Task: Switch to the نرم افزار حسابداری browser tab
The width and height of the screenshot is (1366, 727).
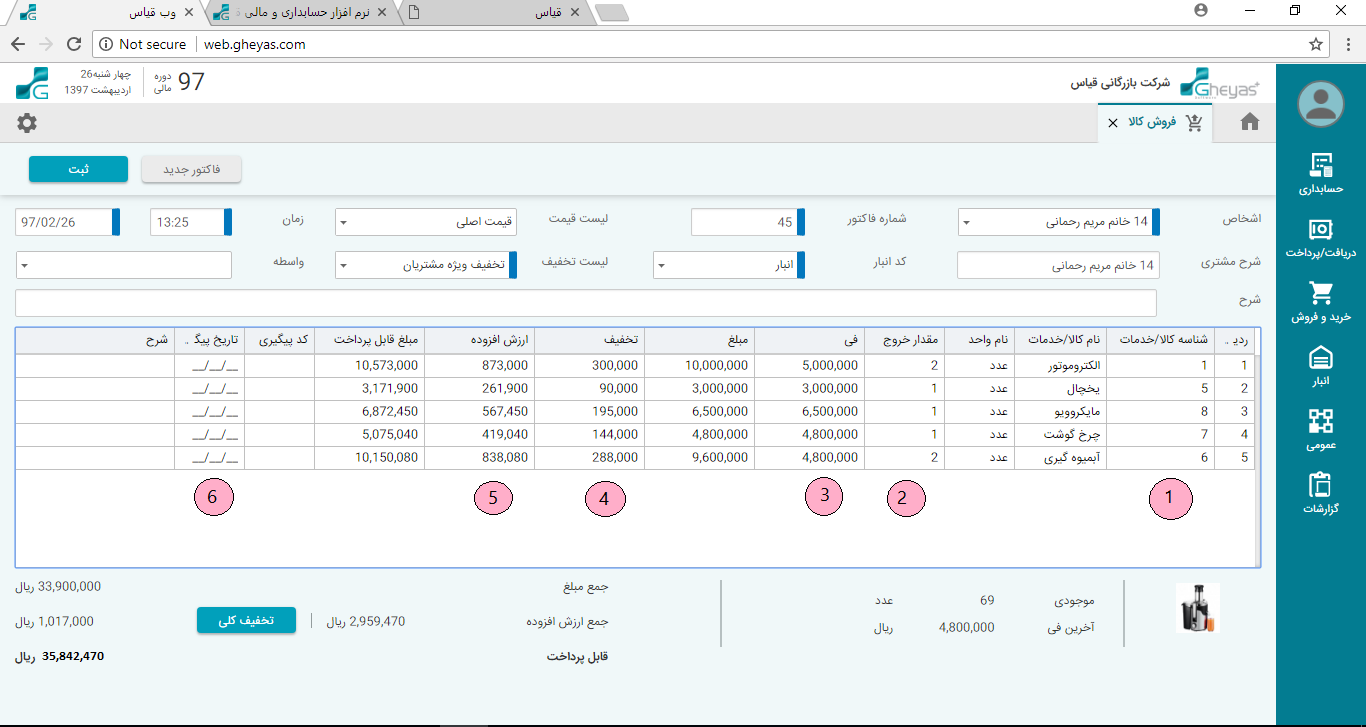Action: click(300, 14)
